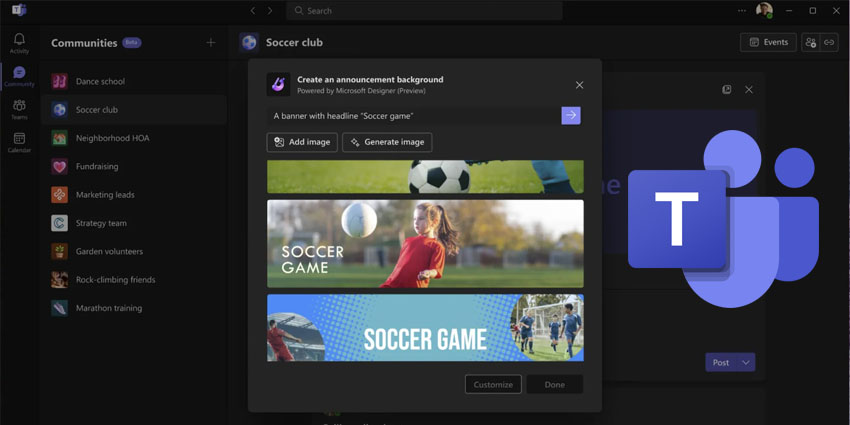Screen dimensions: 850x425
Task: Open the Strategy team community
Action: click(134, 223)
